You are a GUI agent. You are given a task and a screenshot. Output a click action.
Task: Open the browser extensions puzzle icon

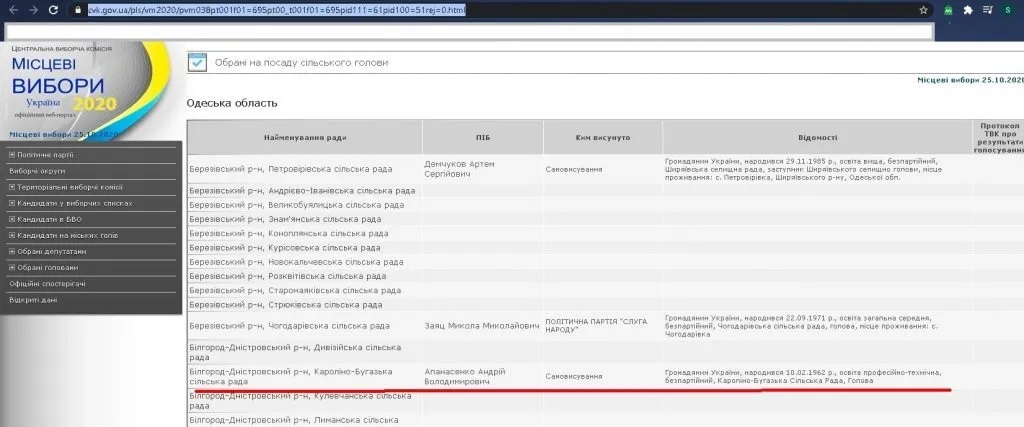(968, 9)
